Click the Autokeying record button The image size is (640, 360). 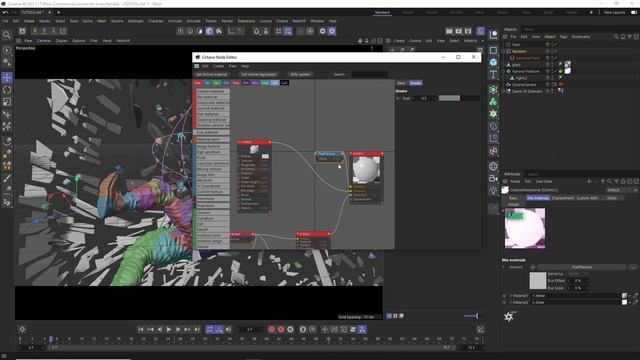(281, 329)
